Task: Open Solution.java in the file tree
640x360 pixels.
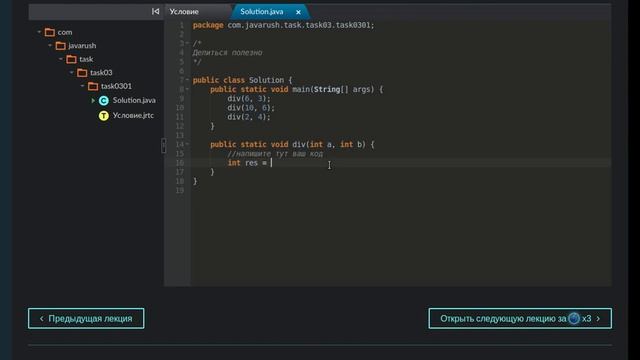Action: [134, 100]
